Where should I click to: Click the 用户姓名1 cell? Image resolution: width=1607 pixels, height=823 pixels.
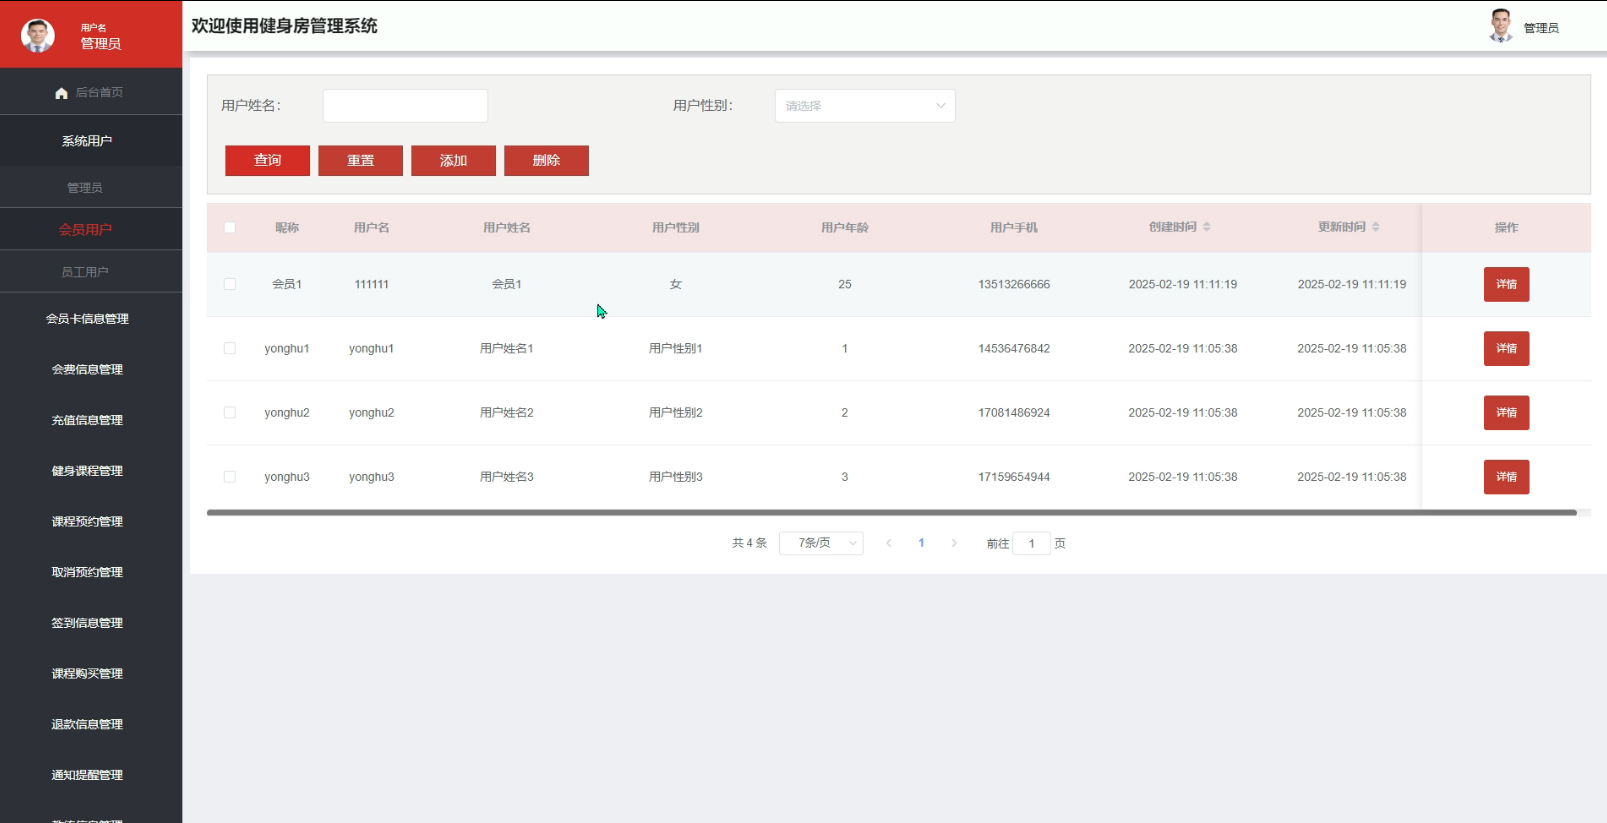(x=507, y=348)
